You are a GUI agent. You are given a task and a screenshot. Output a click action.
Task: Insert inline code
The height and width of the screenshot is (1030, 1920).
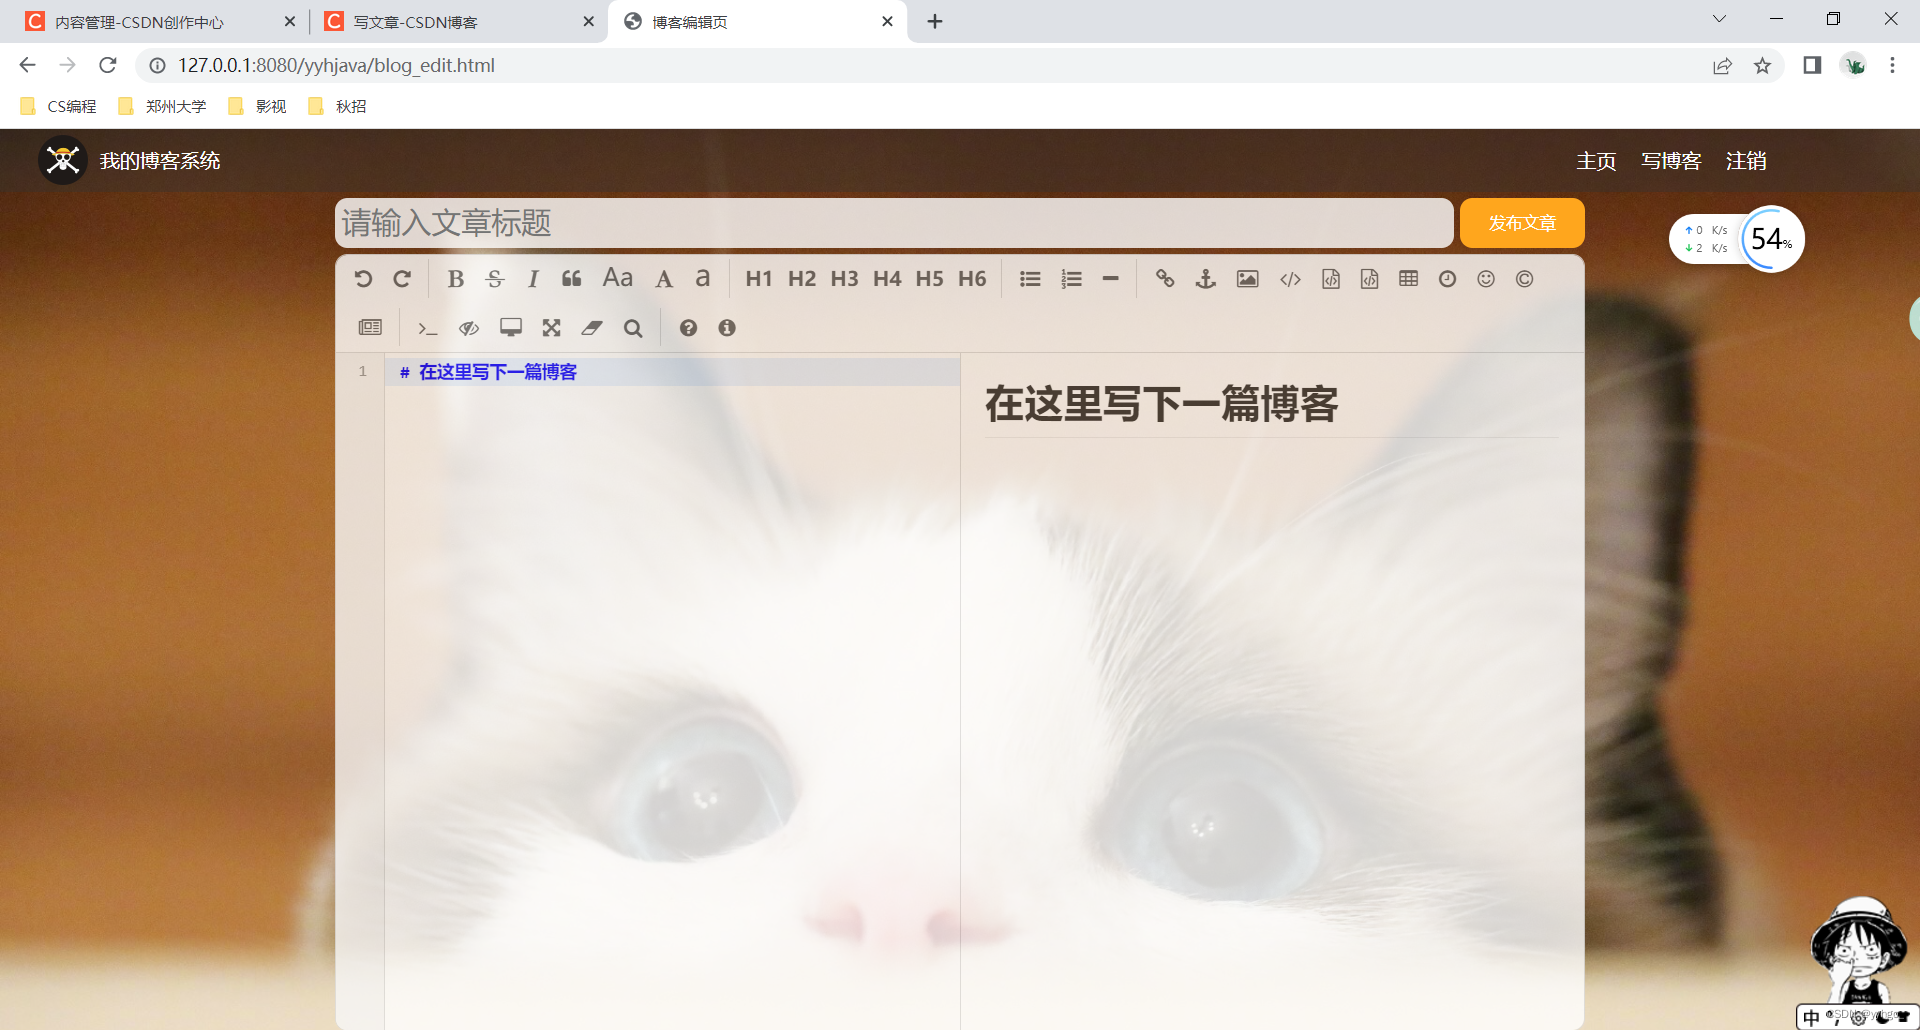tap(1290, 279)
